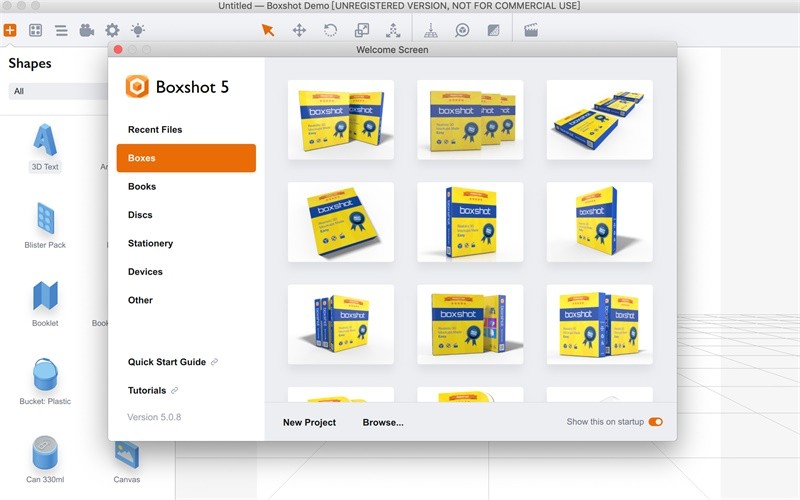The width and height of the screenshot is (800, 500).
Task: Select the Stationery category
Action: coord(151,243)
